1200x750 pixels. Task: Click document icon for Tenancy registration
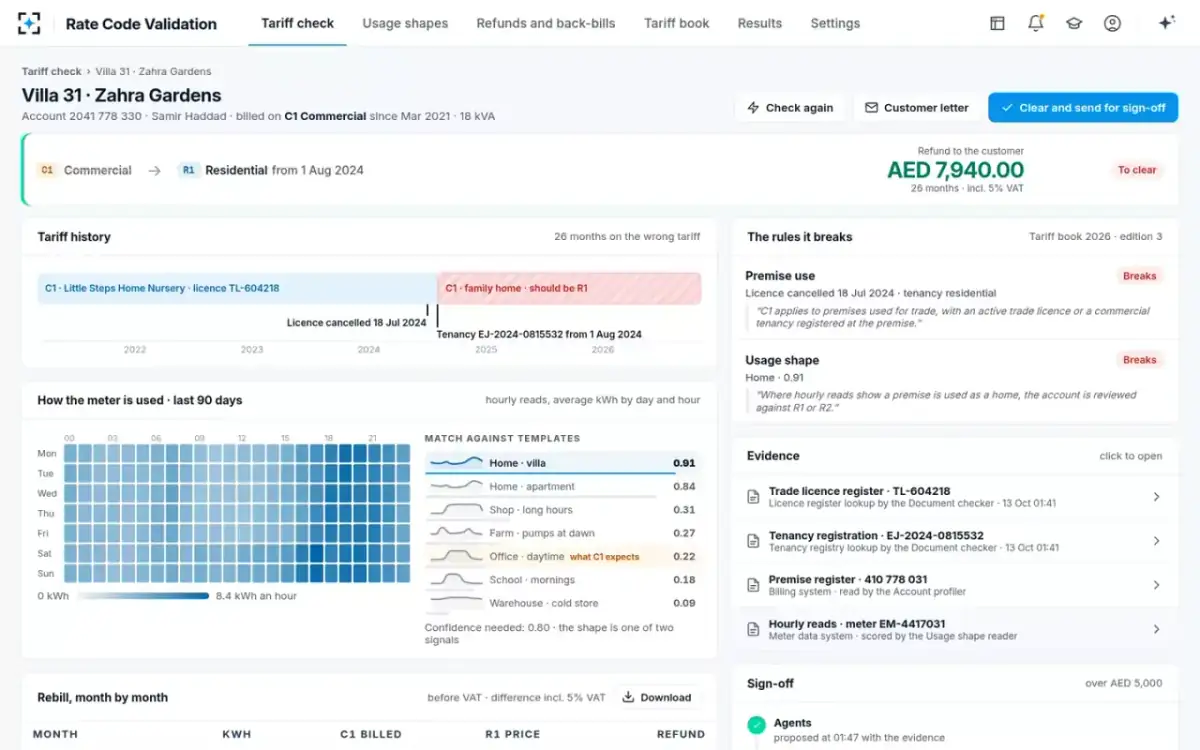pos(754,541)
